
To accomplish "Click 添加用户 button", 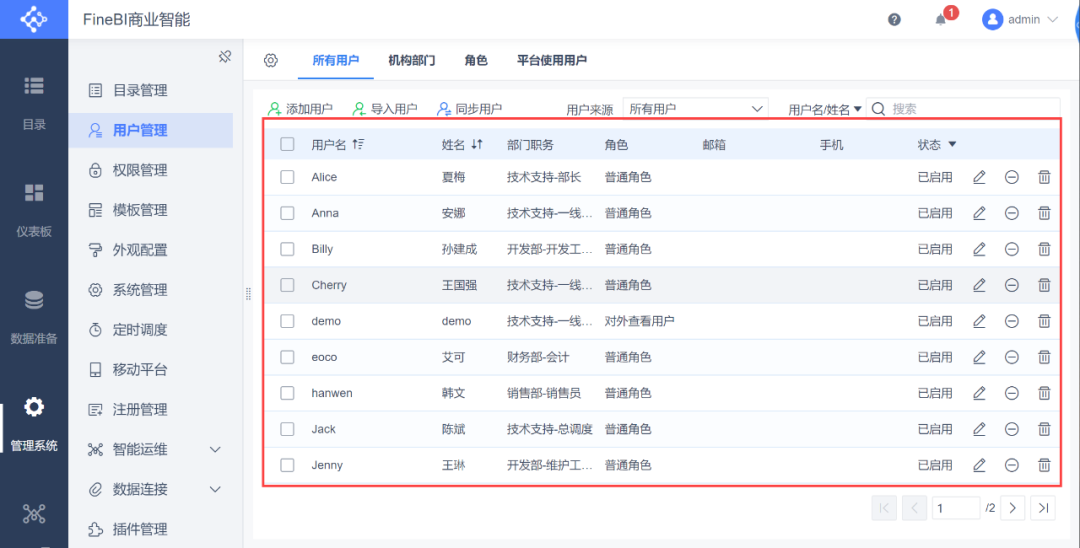I will tap(300, 109).
